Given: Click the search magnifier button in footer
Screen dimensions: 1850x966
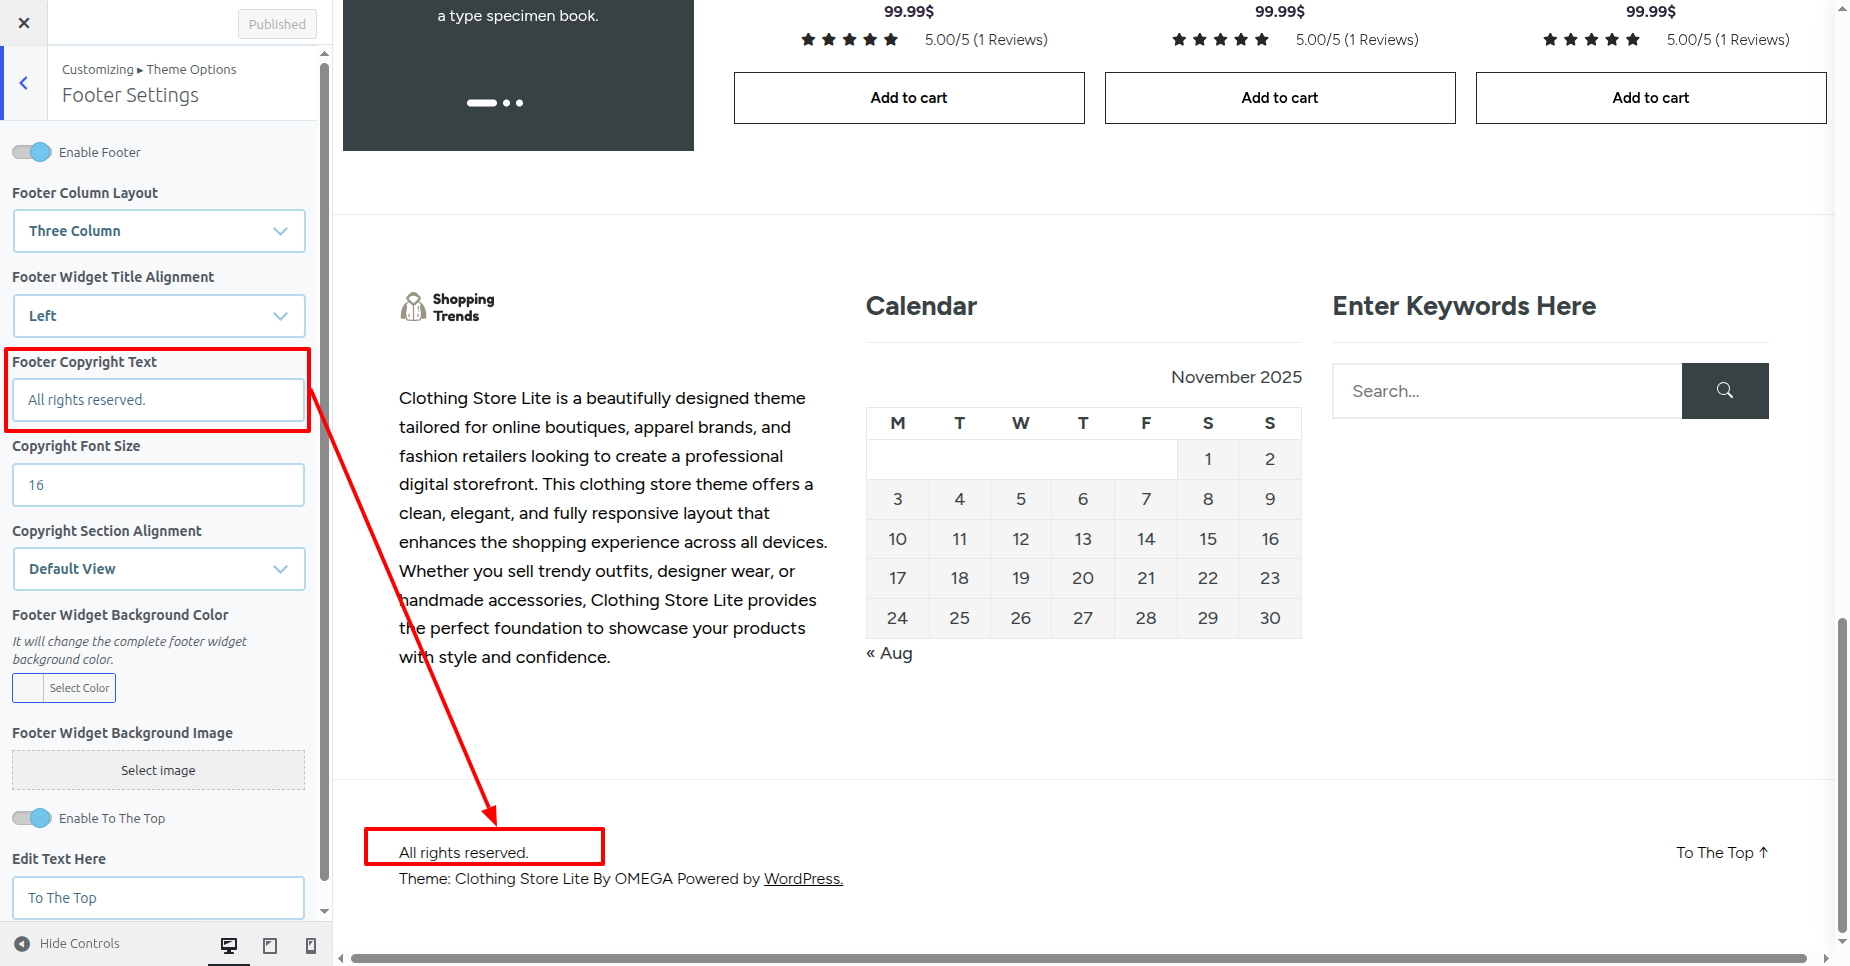Looking at the screenshot, I should [1724, 391].
